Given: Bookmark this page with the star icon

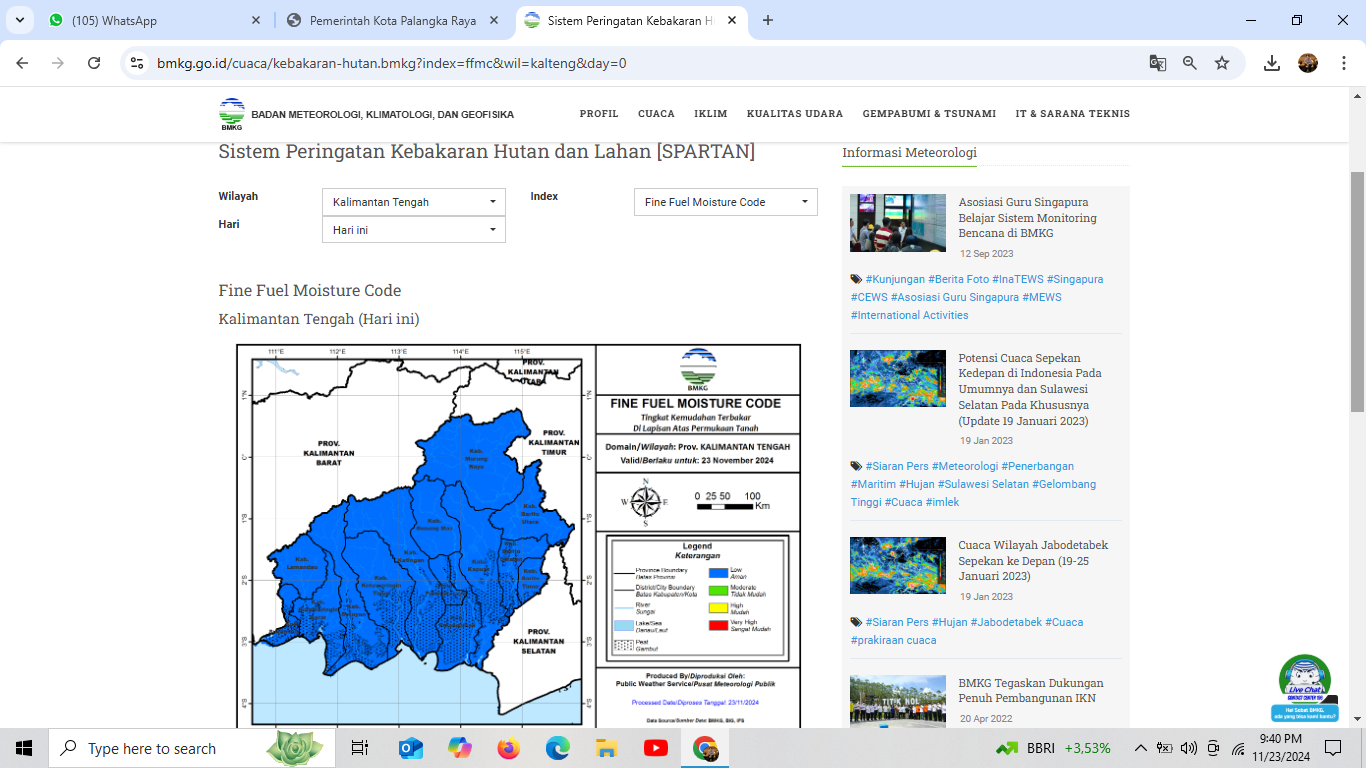Looking at the screenshot, I should [x=1222, y=62].
